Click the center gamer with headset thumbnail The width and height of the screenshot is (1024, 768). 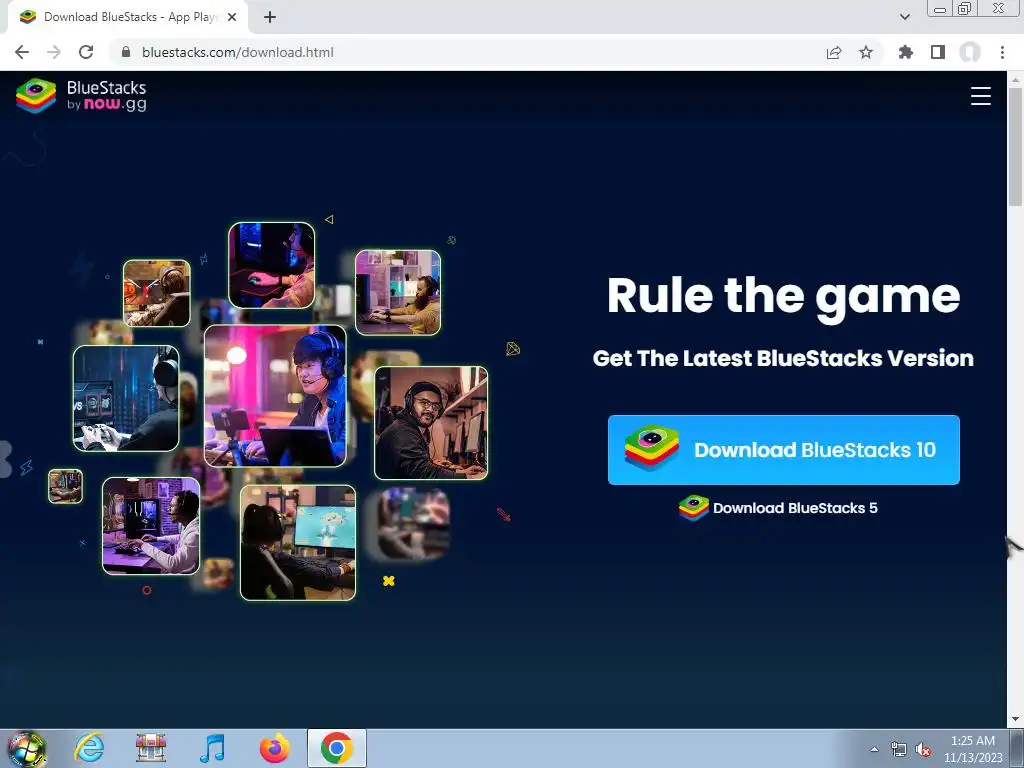pos(275,396)
